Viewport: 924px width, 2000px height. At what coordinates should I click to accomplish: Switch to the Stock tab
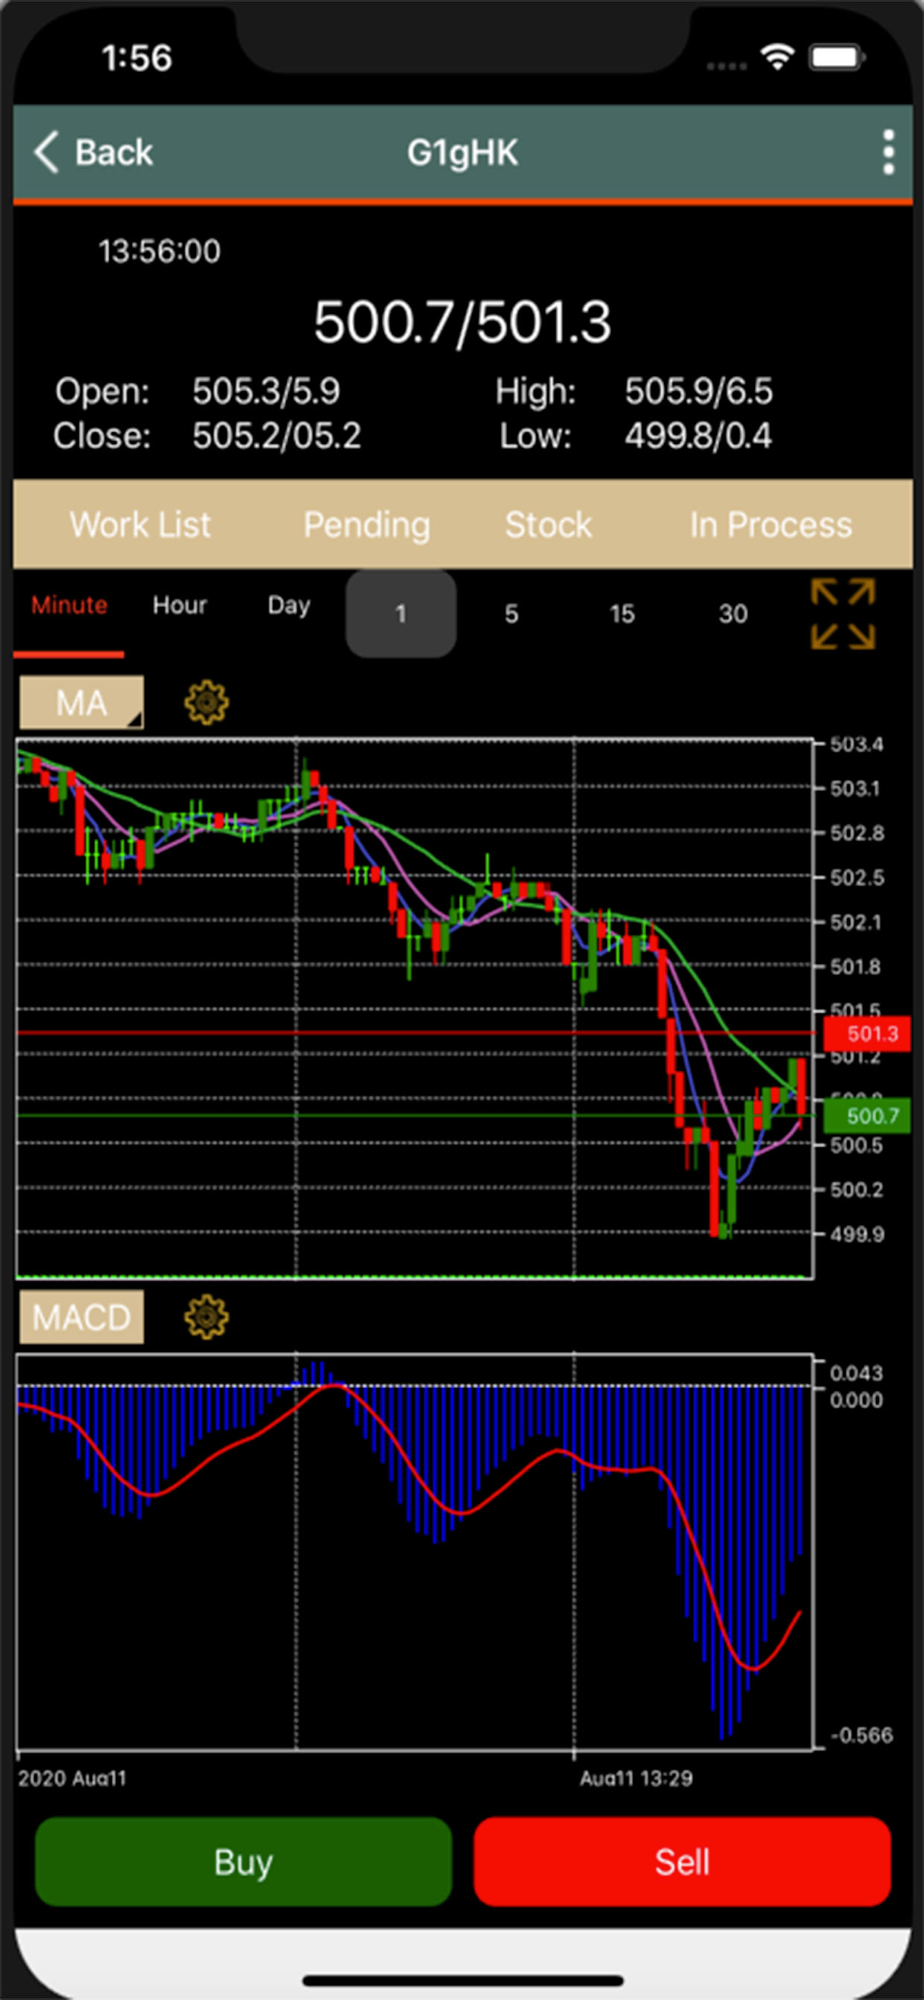click(x=548, y=524)
